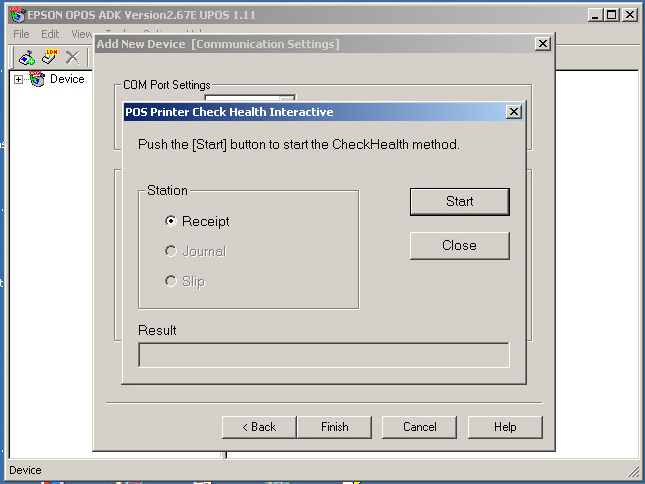Click the Device node printer icon in tree
This screenshot has height=484, width=645.
[37, 79]
